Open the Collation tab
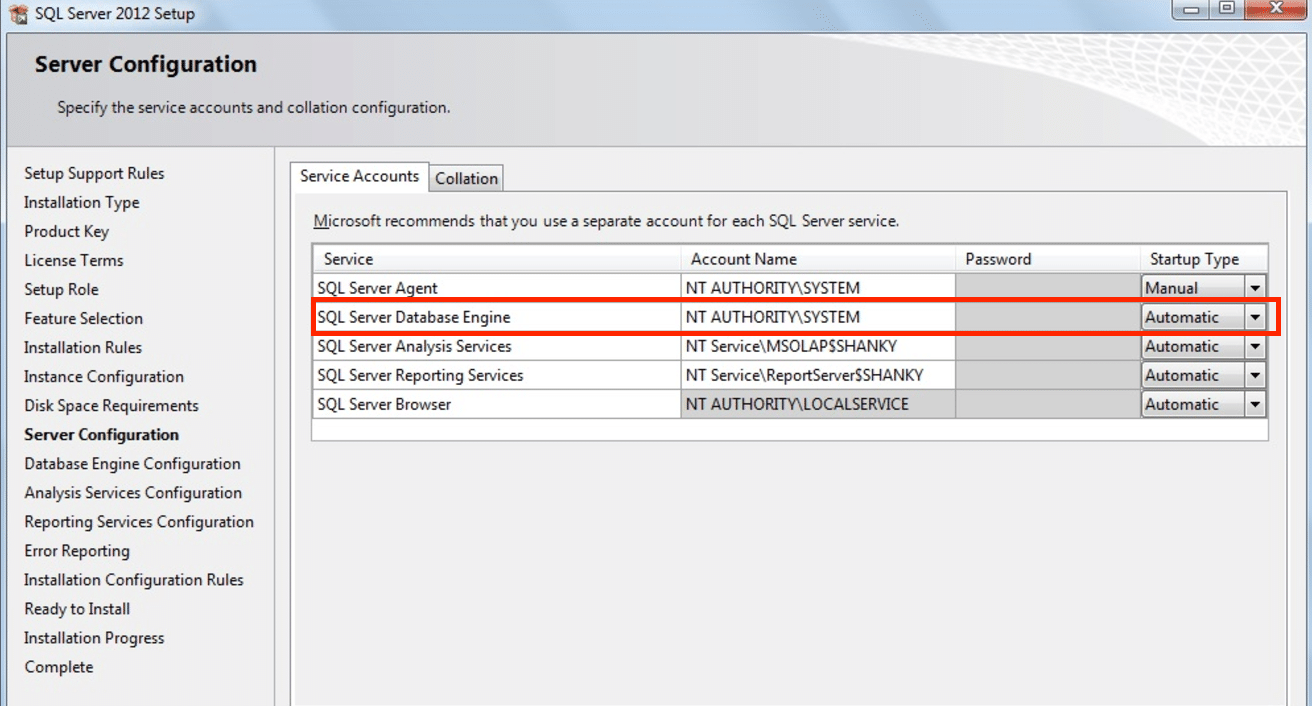 (x=466, y=178)
